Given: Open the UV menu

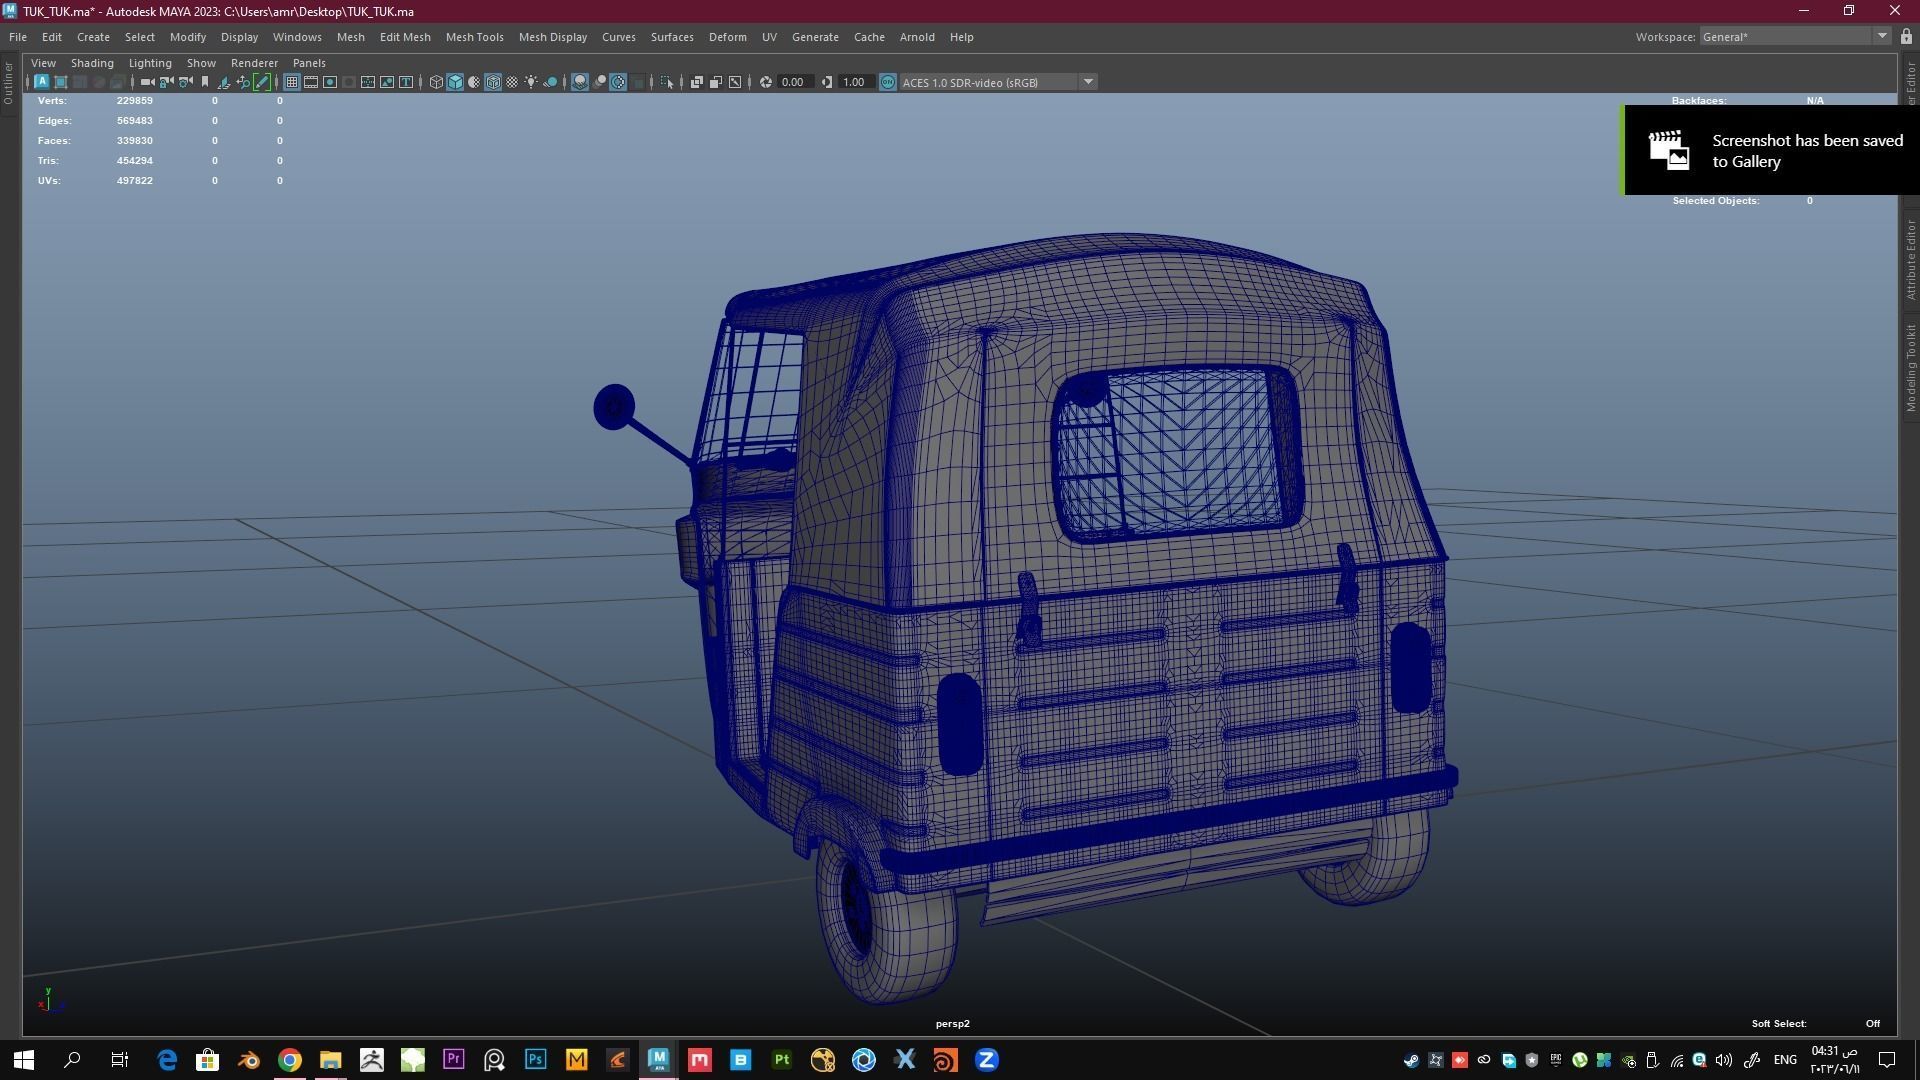Looking at the screenshot, I should pyautogui.click(x=769, y=37).
